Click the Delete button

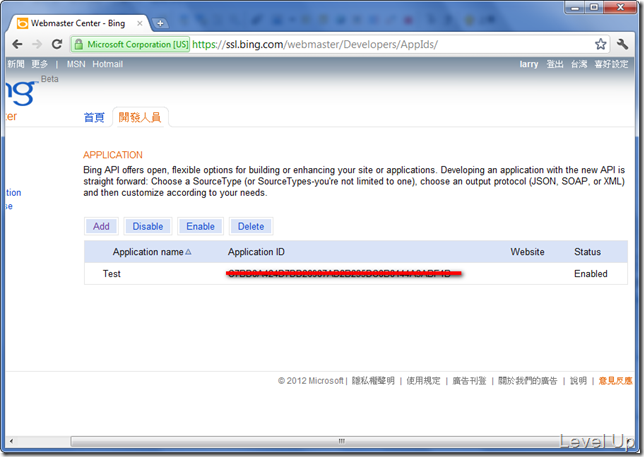pyautogui.click(x=251, y=226)
